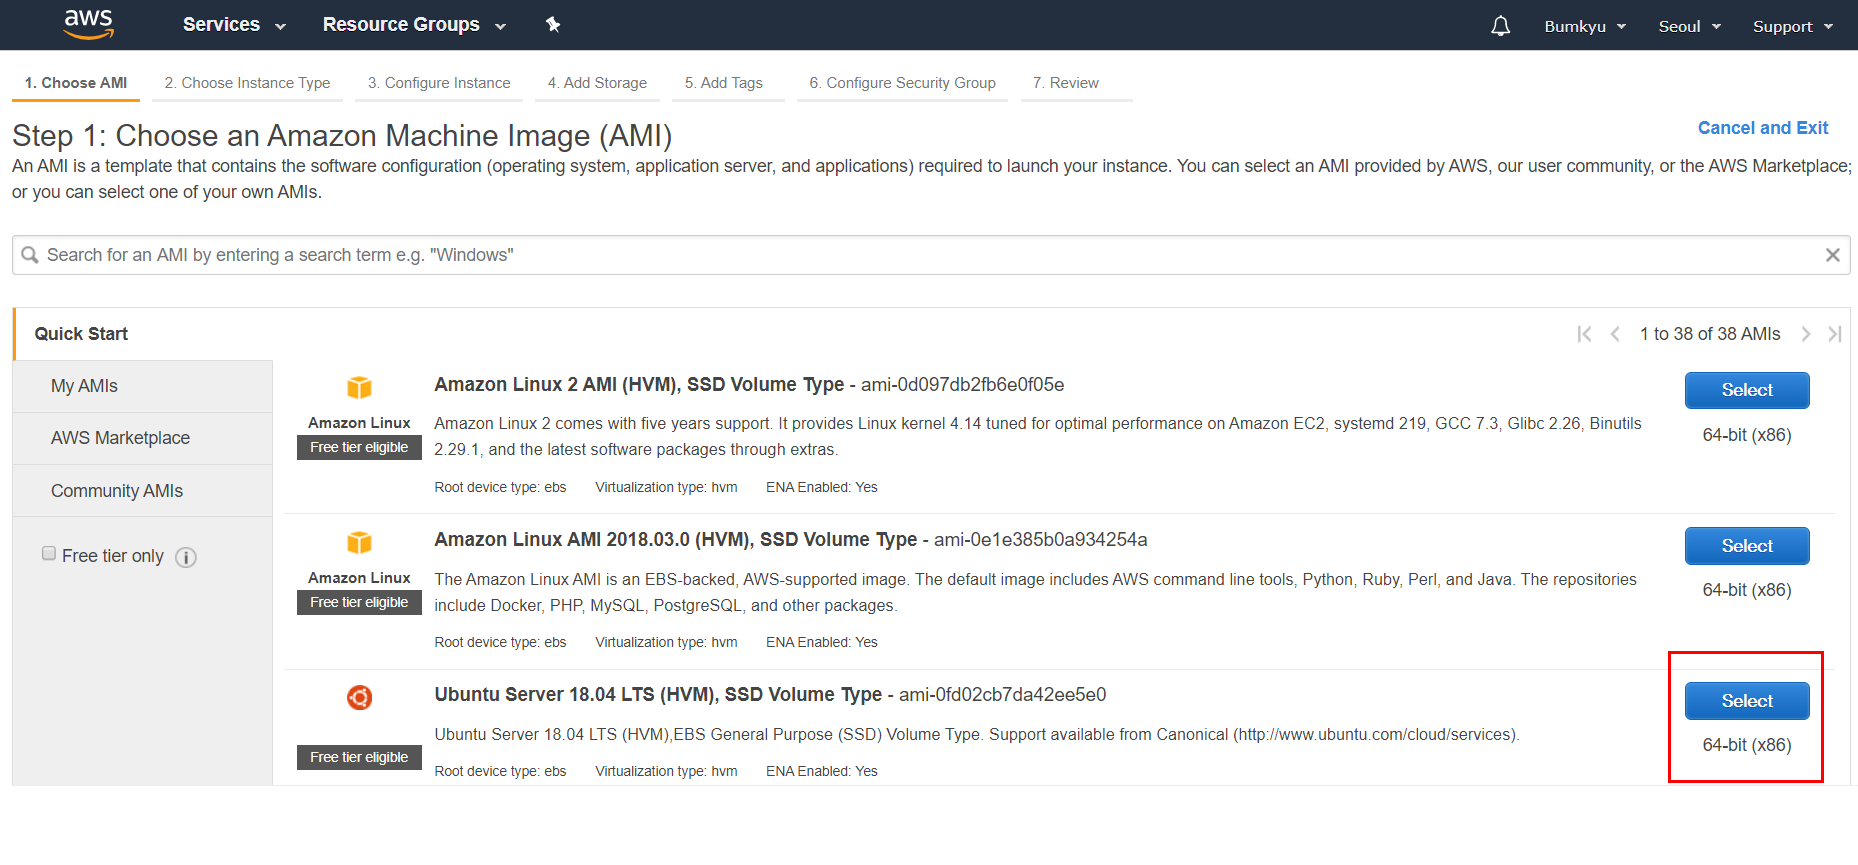Click the Amazon Linux 2 AMI title

639,385
